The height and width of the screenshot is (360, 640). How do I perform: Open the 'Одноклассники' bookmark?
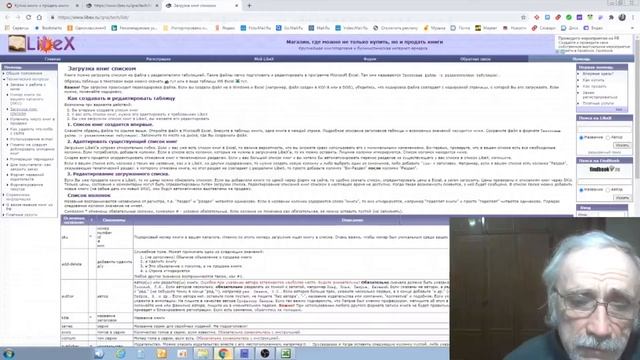point(87,28)
